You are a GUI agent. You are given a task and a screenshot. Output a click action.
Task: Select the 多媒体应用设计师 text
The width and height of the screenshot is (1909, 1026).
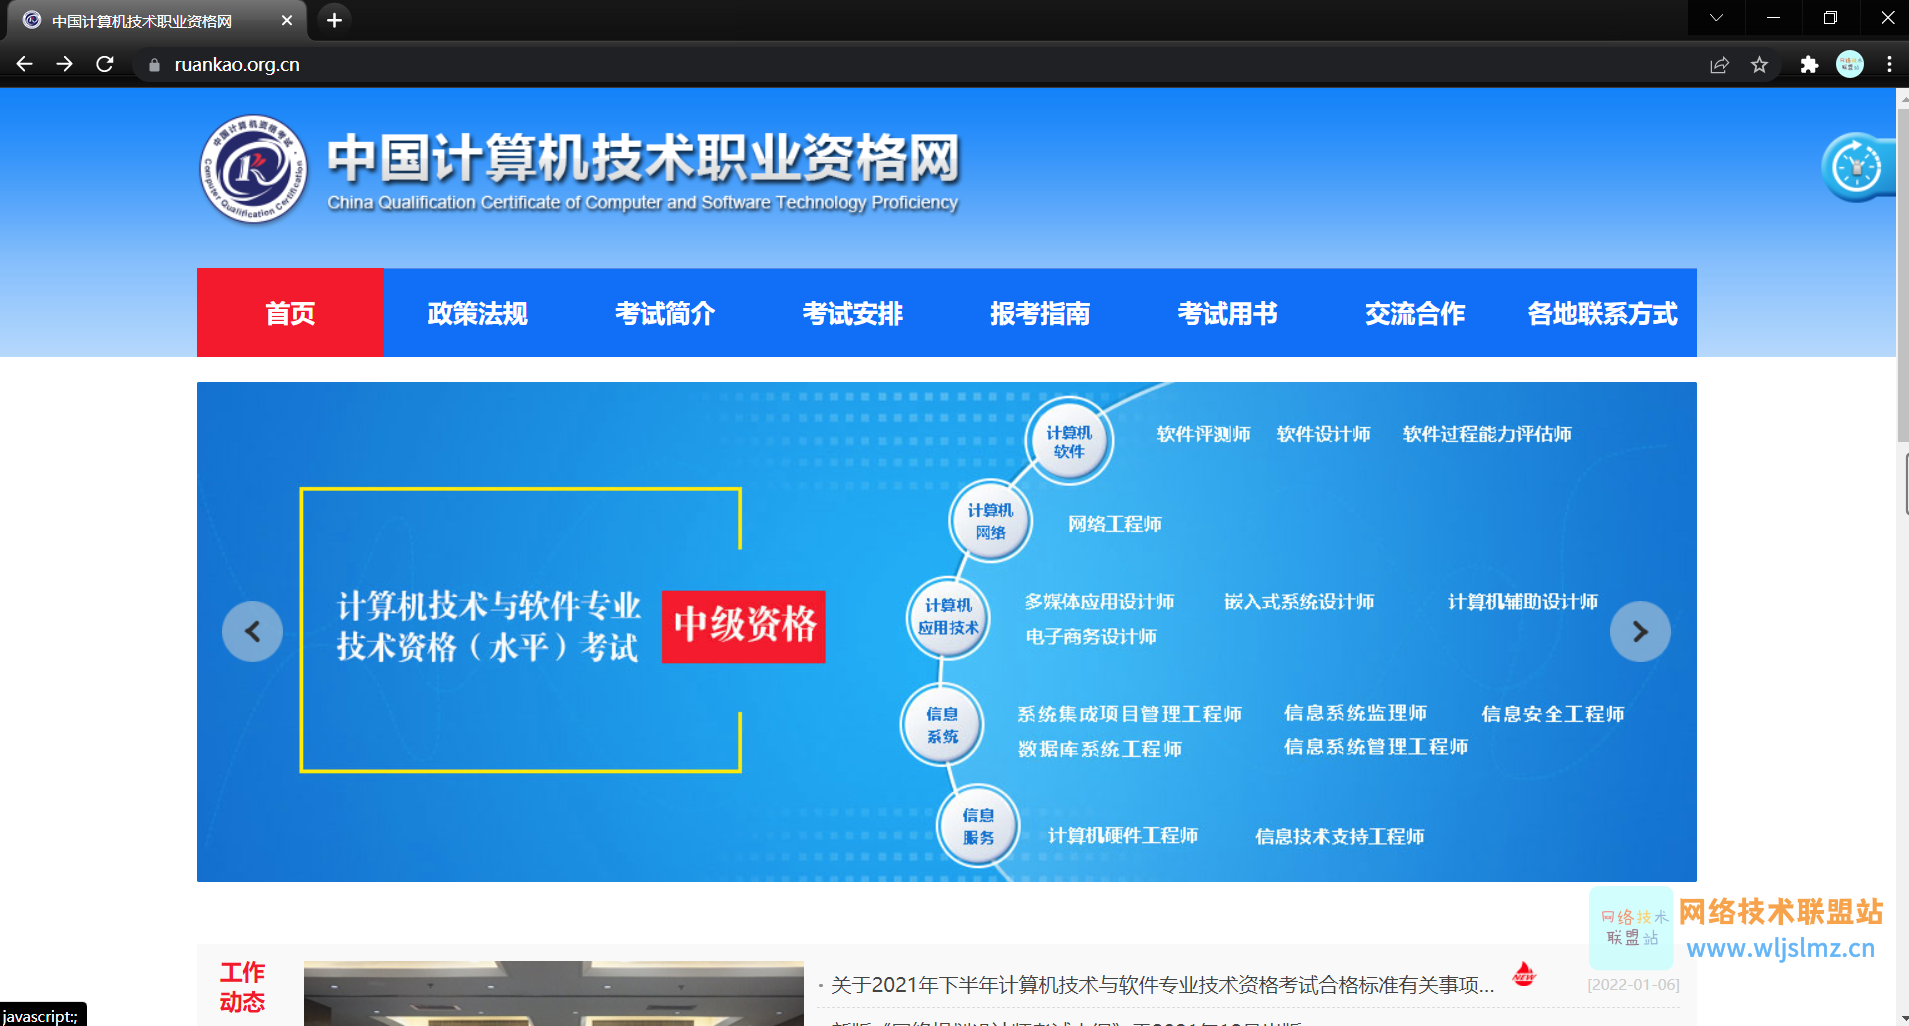tap(1099, 601)
